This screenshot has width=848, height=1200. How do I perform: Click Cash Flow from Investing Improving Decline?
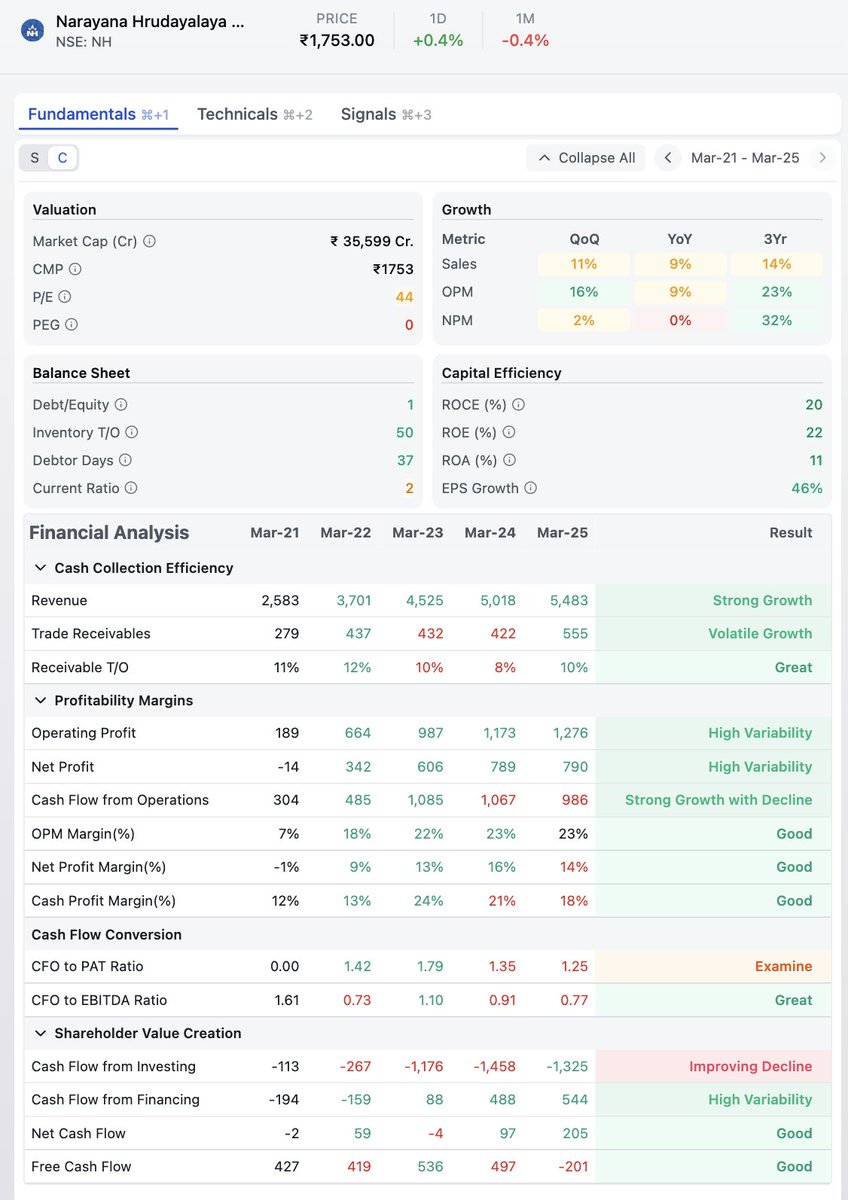pyautogui.click(x=751, y=1067)
